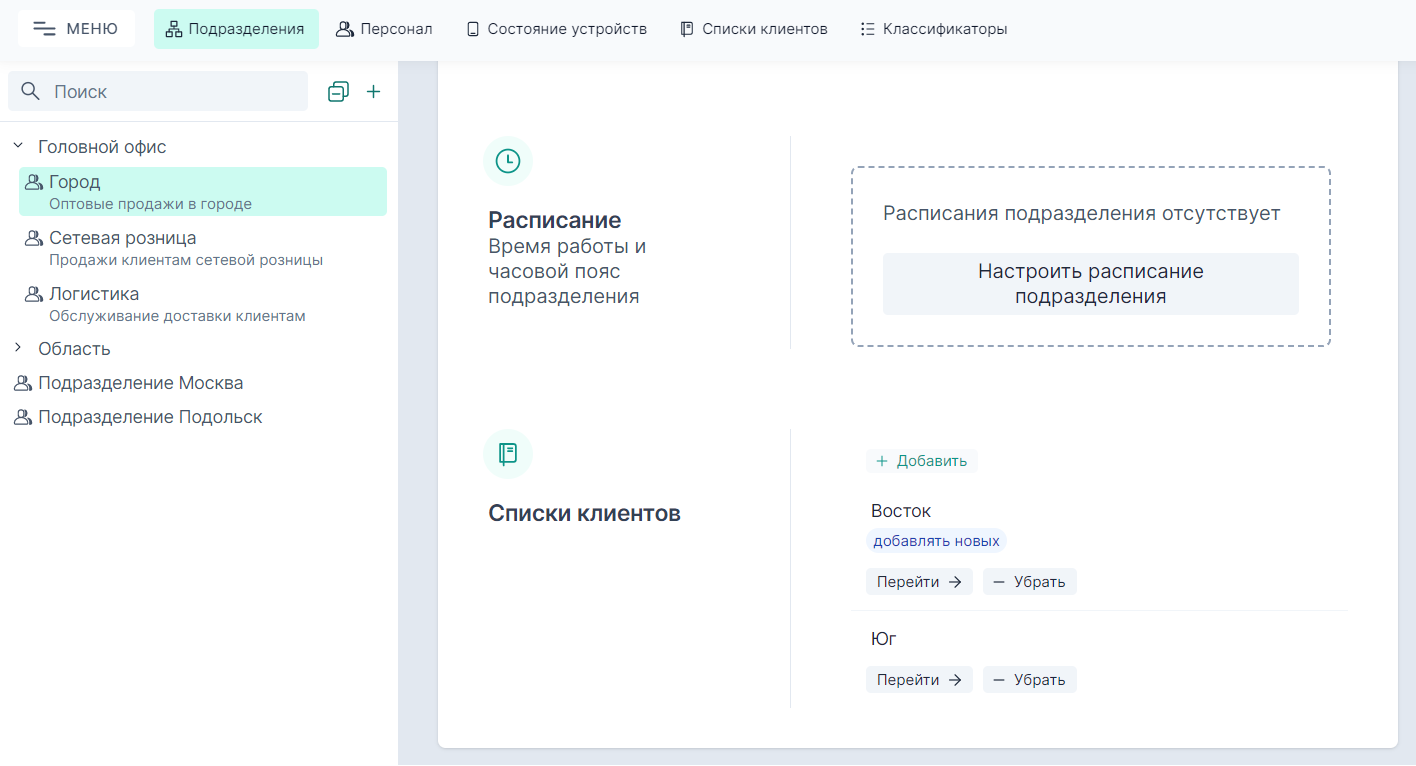Screen dimensions: 1416x766
Task: Click the Состояние устройств device icon
Action: [x=471, y=28]
